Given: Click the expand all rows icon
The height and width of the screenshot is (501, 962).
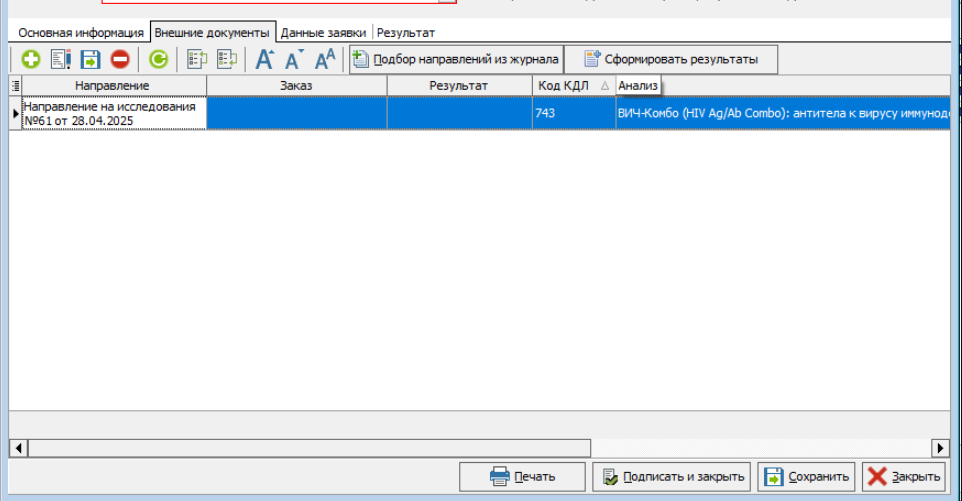Looking at the screenshot, I should pyautogui.click(x=197, y=60).
